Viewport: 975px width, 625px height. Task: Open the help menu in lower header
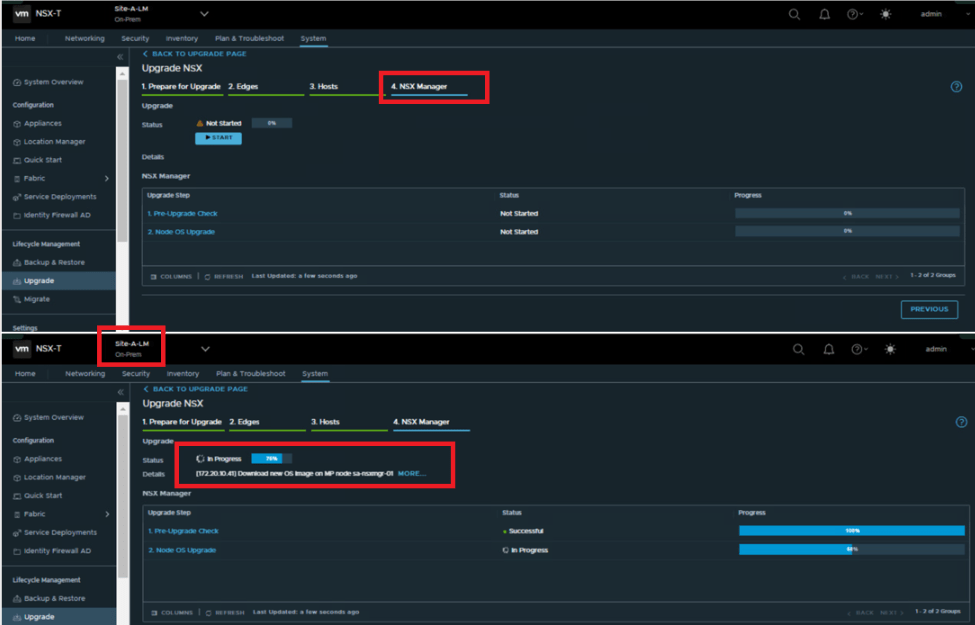857,349
